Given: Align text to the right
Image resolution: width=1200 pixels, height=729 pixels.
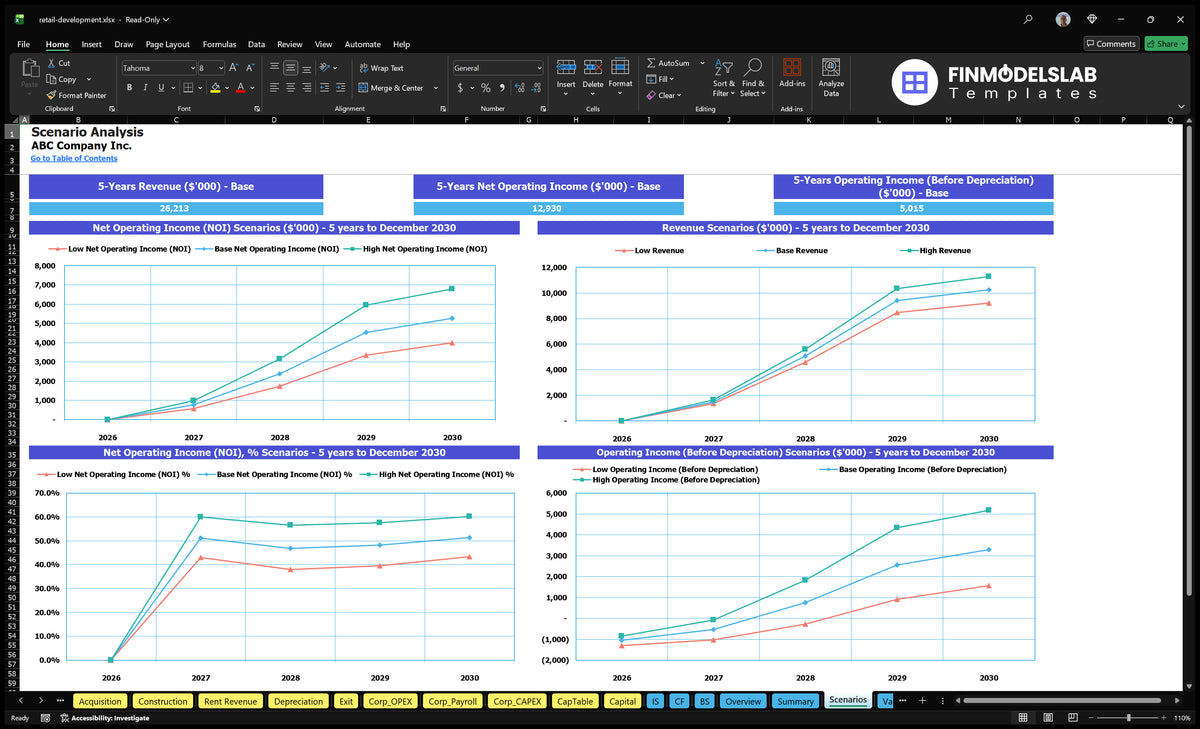Looking at the screenshot, I should tap(306, 88).
